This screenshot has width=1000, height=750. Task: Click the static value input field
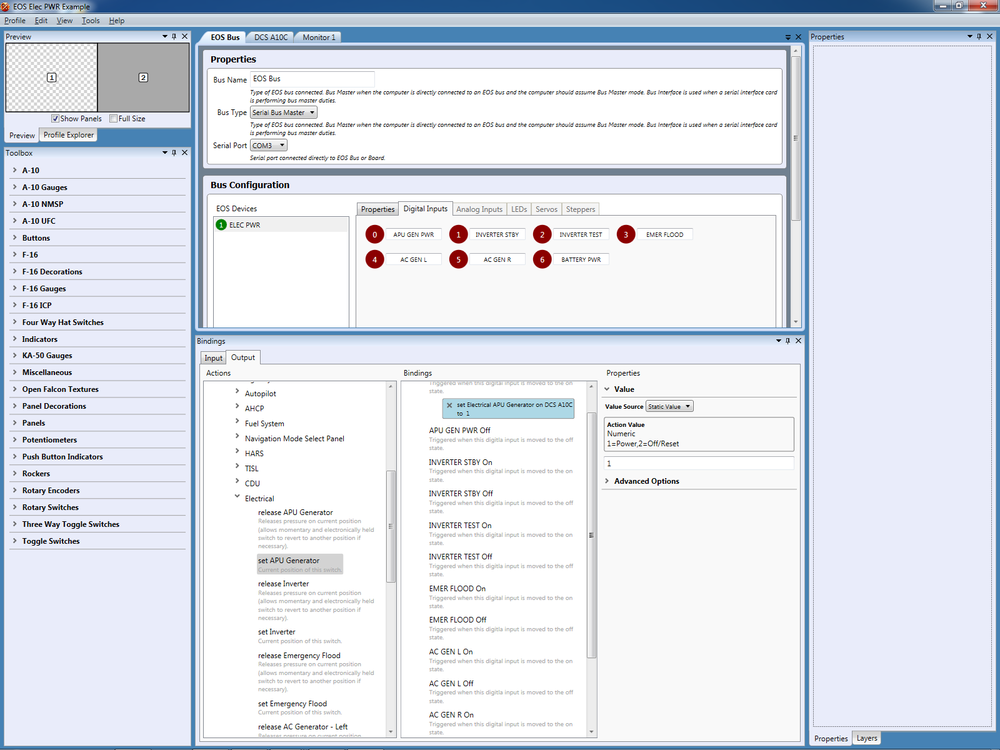[x=698, y=464]
